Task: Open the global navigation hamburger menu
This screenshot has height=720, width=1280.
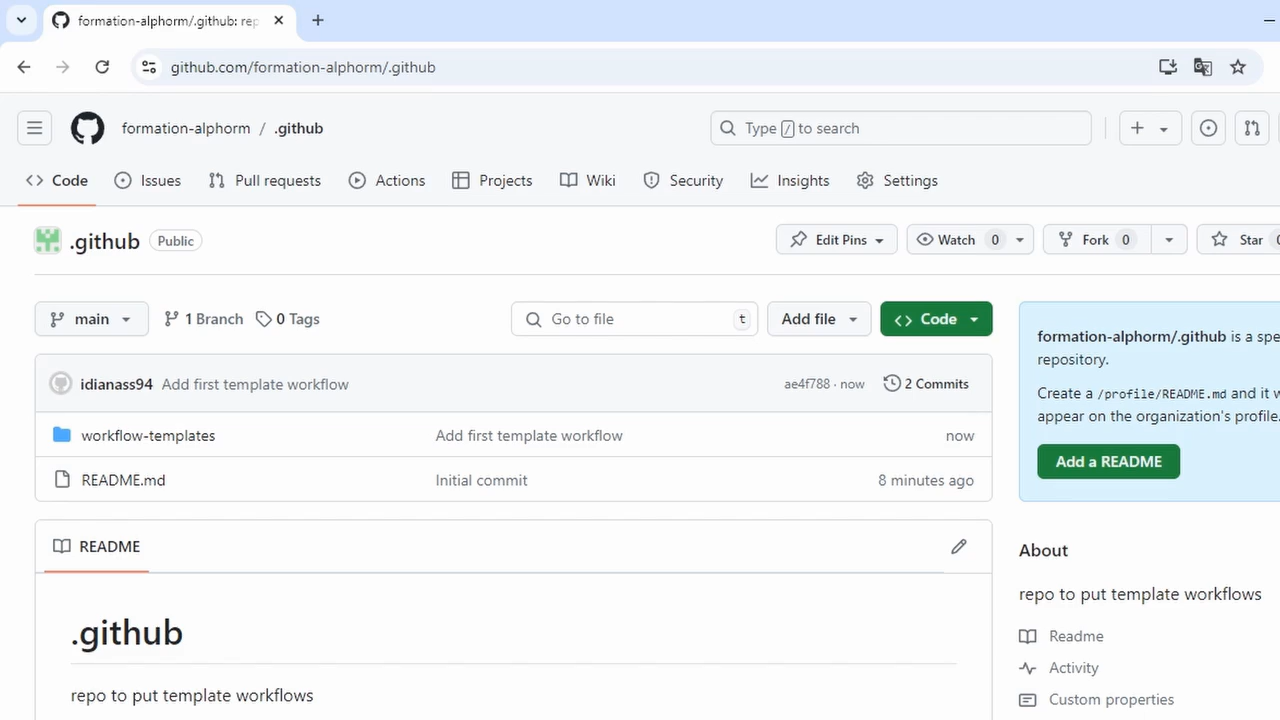Action: [x=34, y=128]
